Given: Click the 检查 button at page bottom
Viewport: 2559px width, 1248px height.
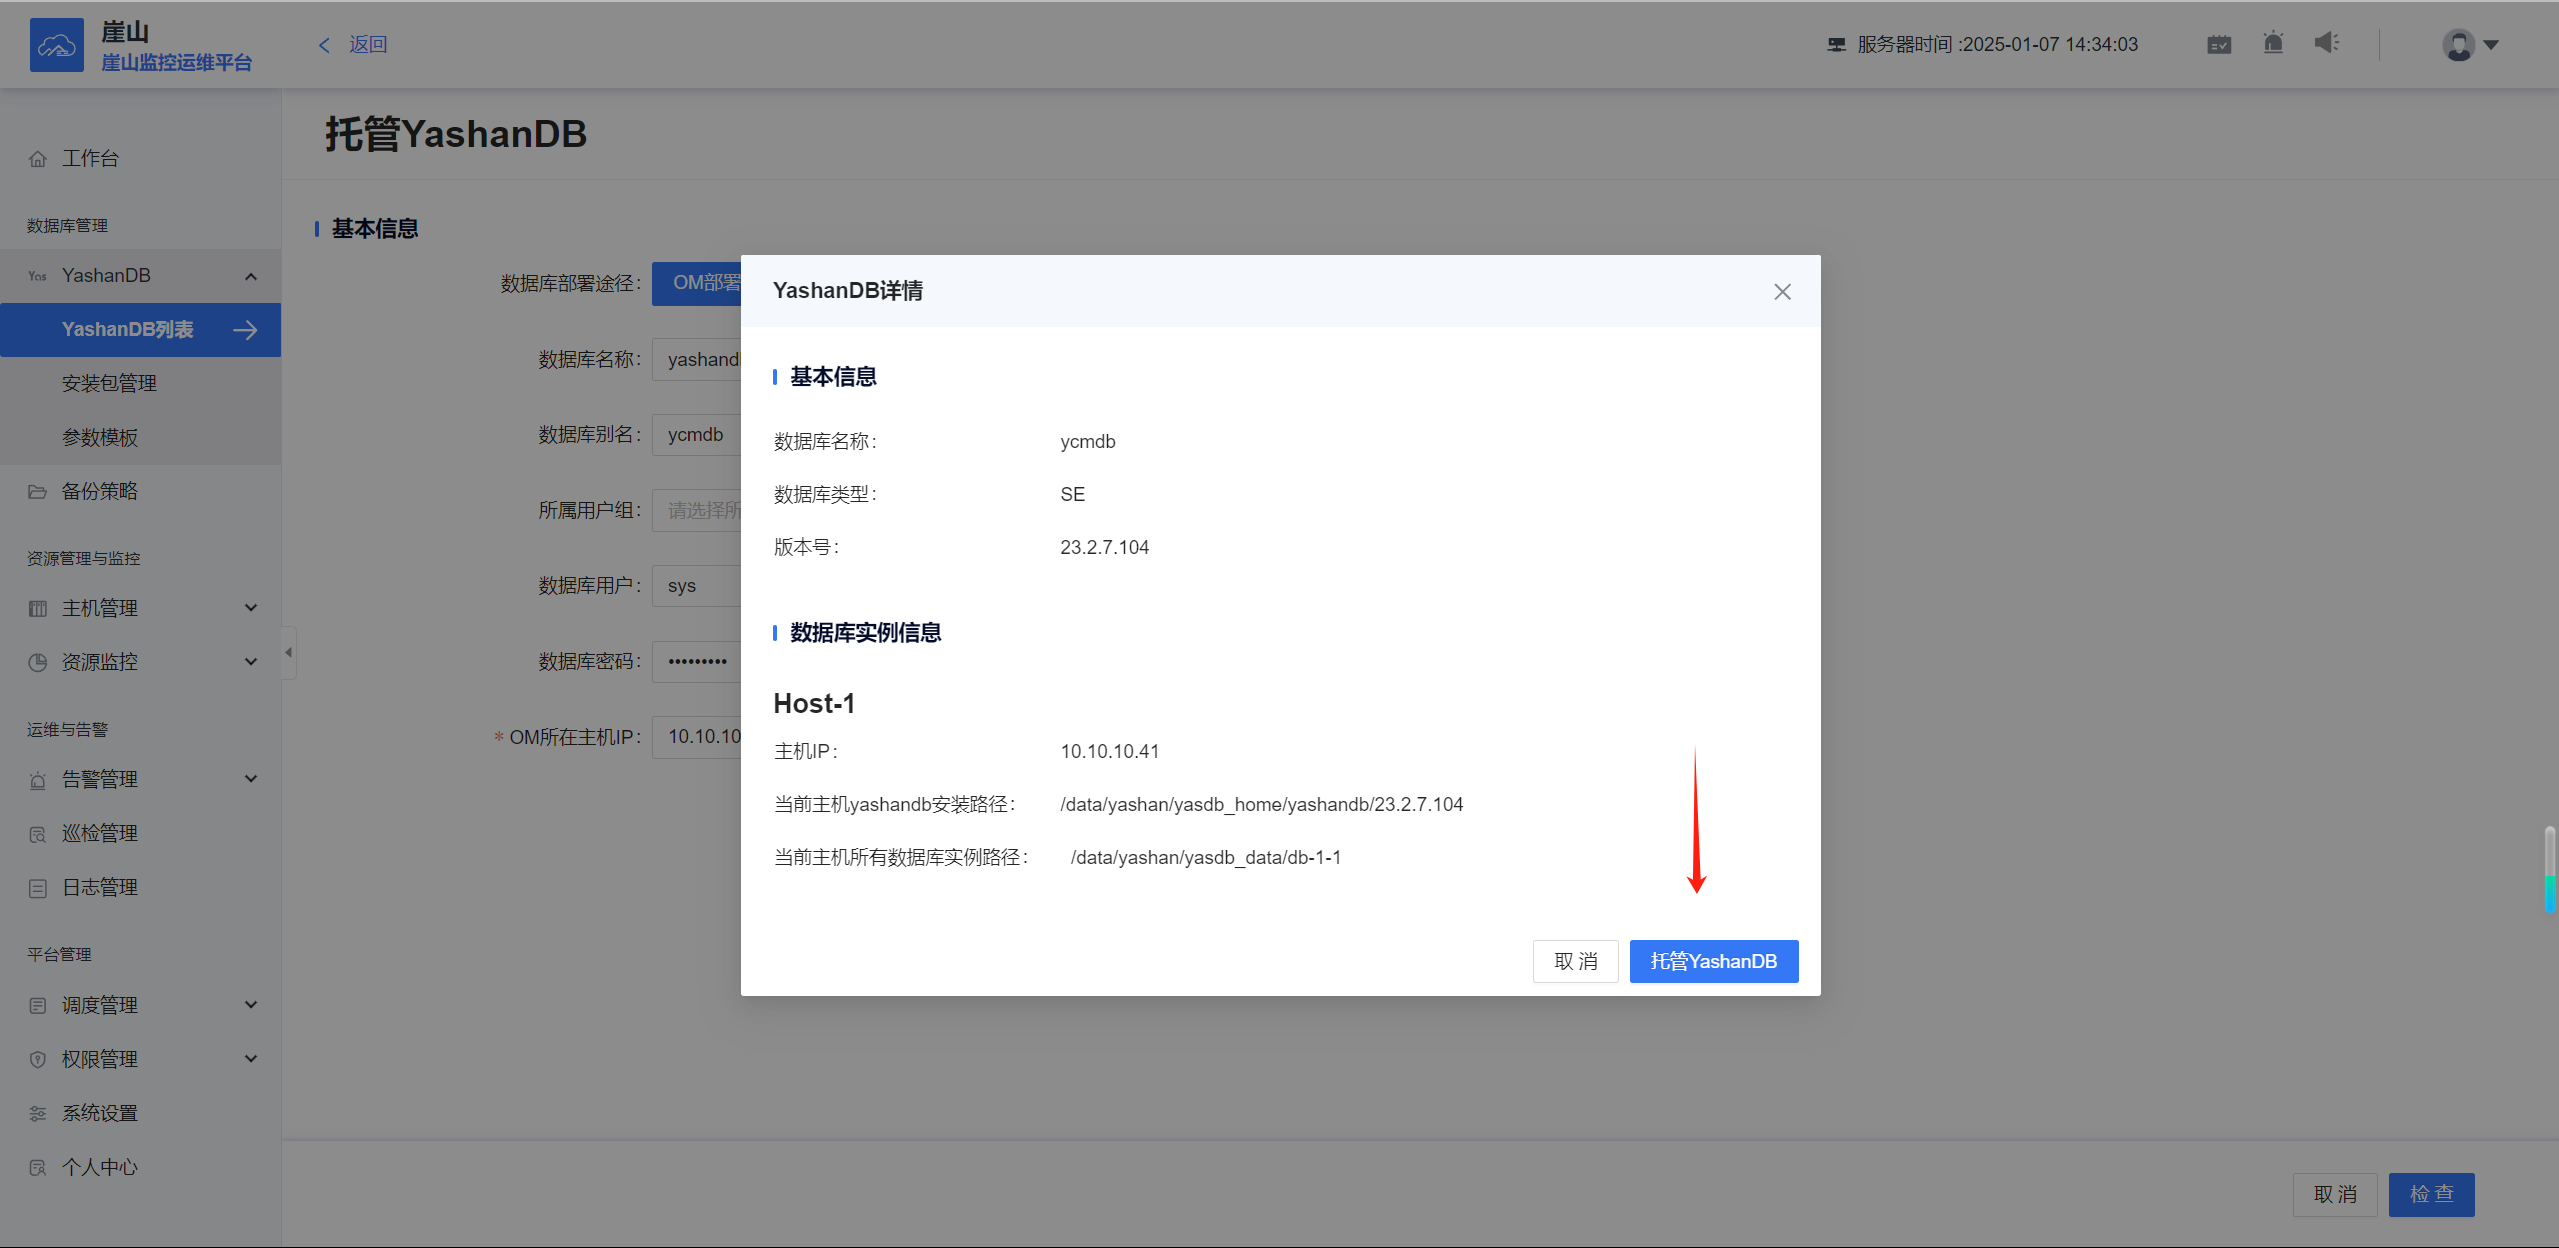Looking at the screenshot, I should 2432,1195.
